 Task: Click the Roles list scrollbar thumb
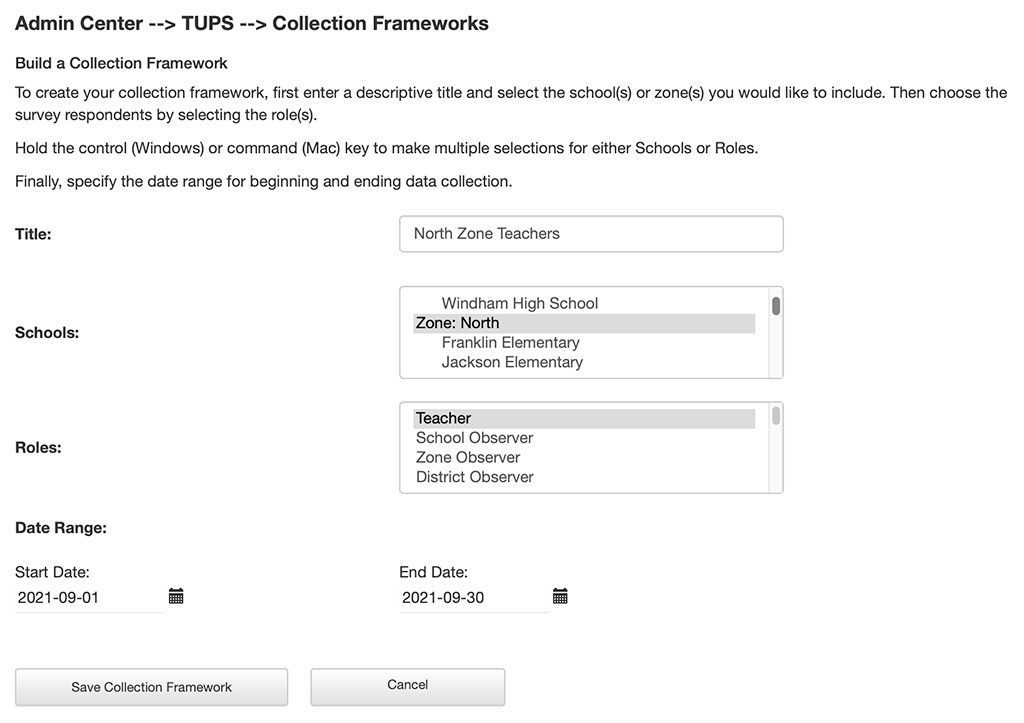(x=776, y=415)
